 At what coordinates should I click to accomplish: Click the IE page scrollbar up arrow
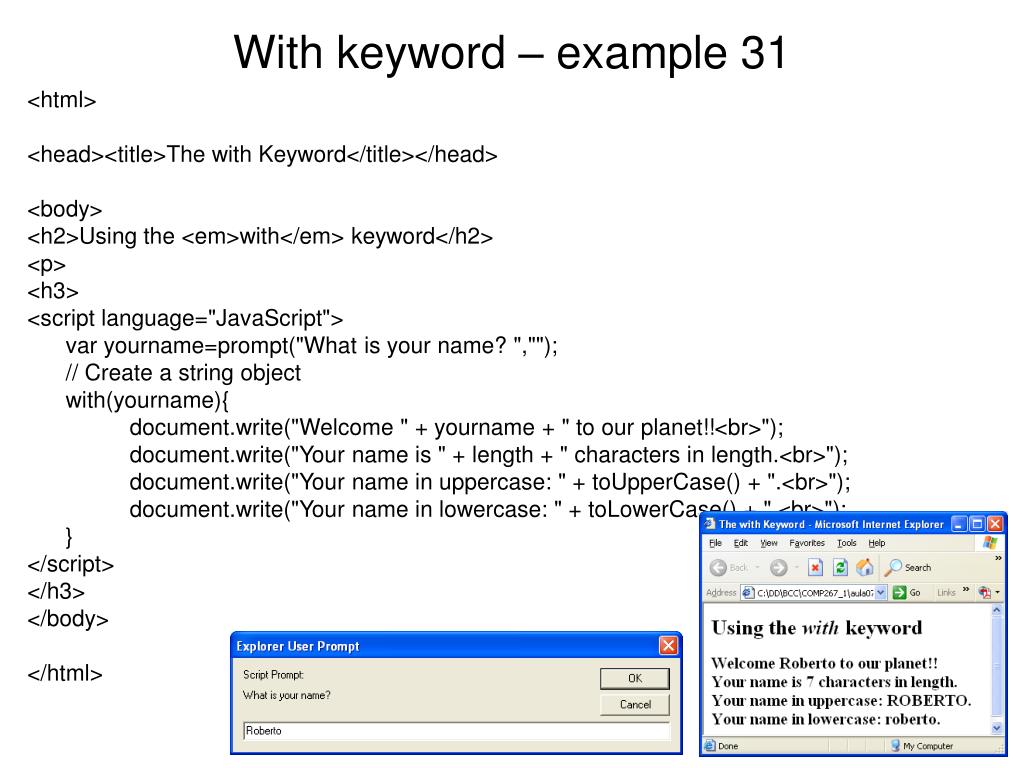coord(996,610)
